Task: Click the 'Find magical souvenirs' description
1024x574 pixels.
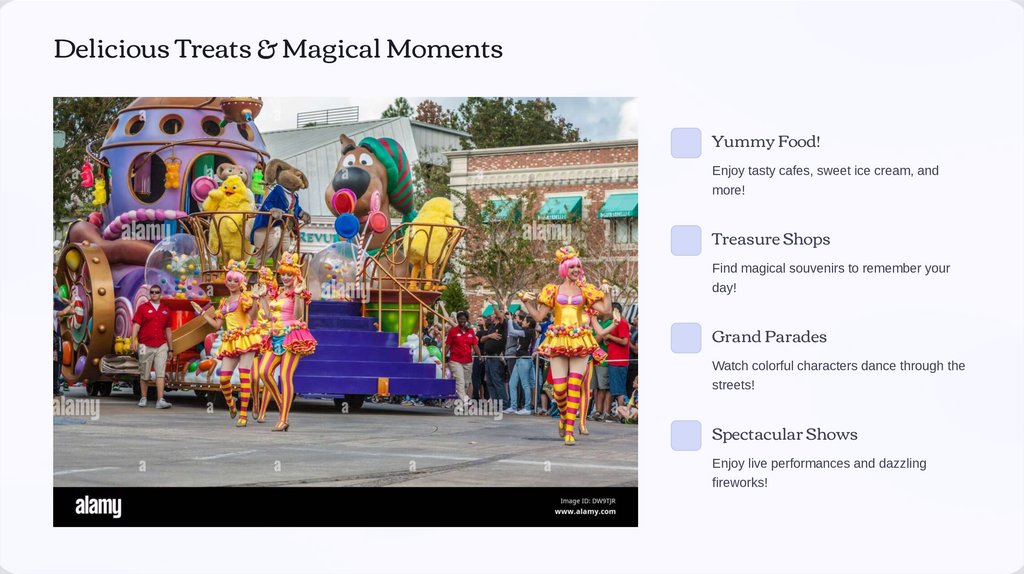Action: coord(831,278)
